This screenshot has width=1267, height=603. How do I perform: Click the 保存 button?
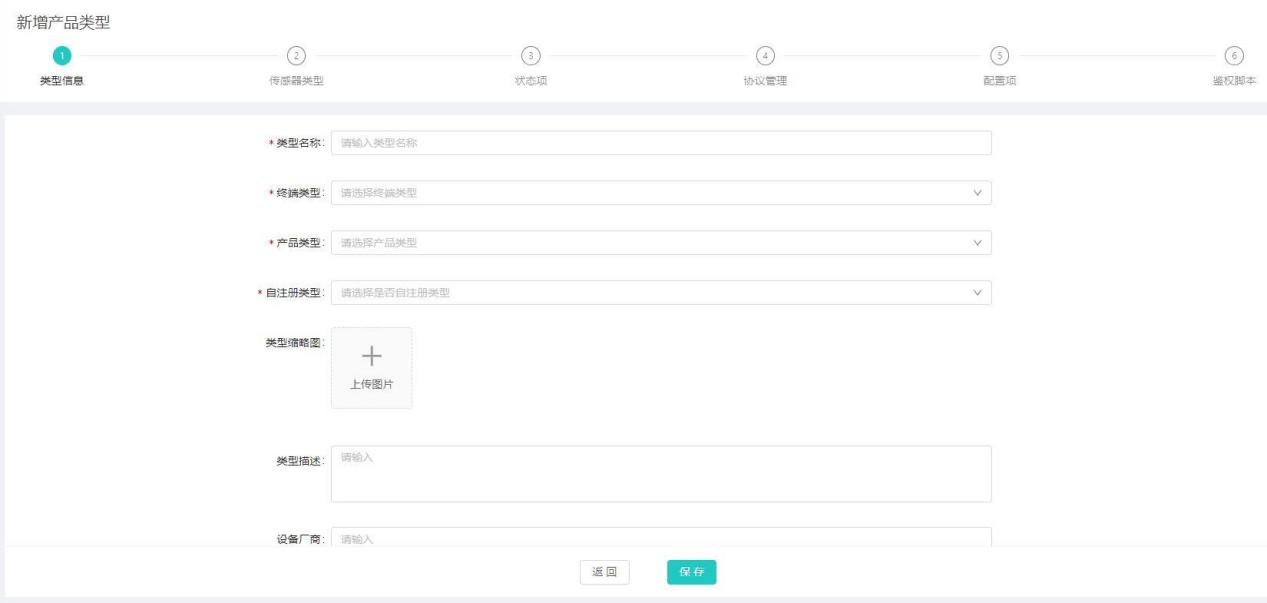pyautogui.click(x=691, y=572)
